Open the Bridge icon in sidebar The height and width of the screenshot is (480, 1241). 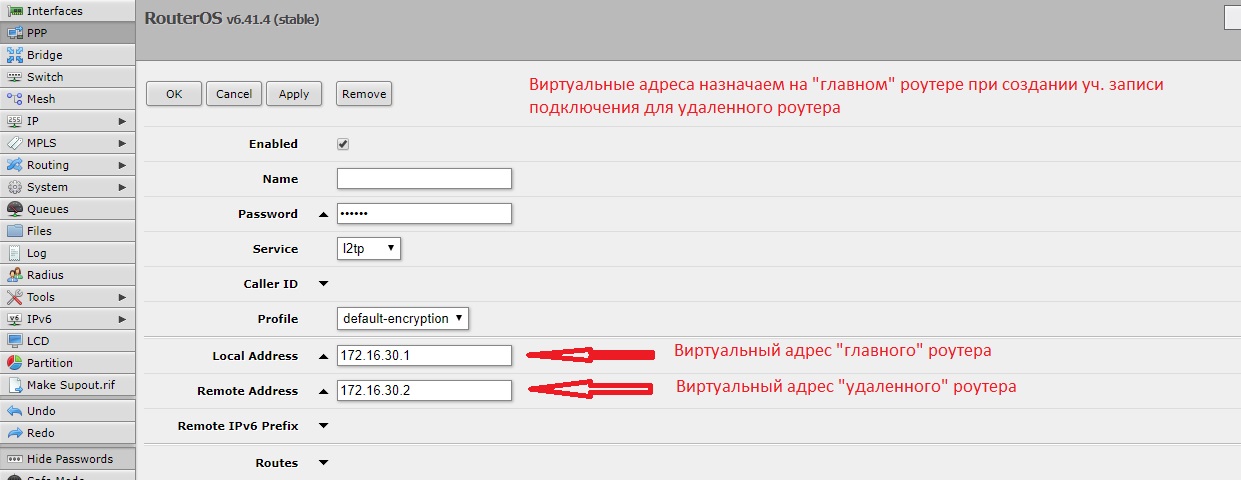(15, 55)
